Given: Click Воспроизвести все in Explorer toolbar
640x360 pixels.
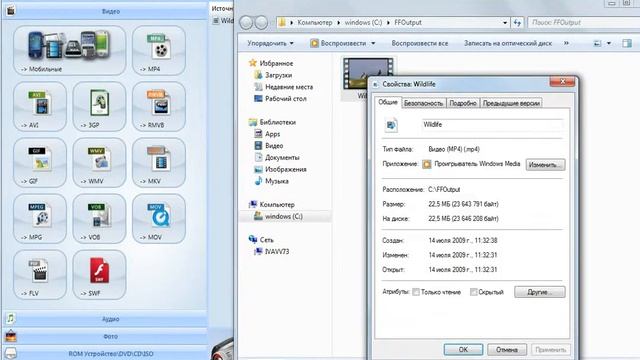Looking at the screenshot, I should [420, 43].
